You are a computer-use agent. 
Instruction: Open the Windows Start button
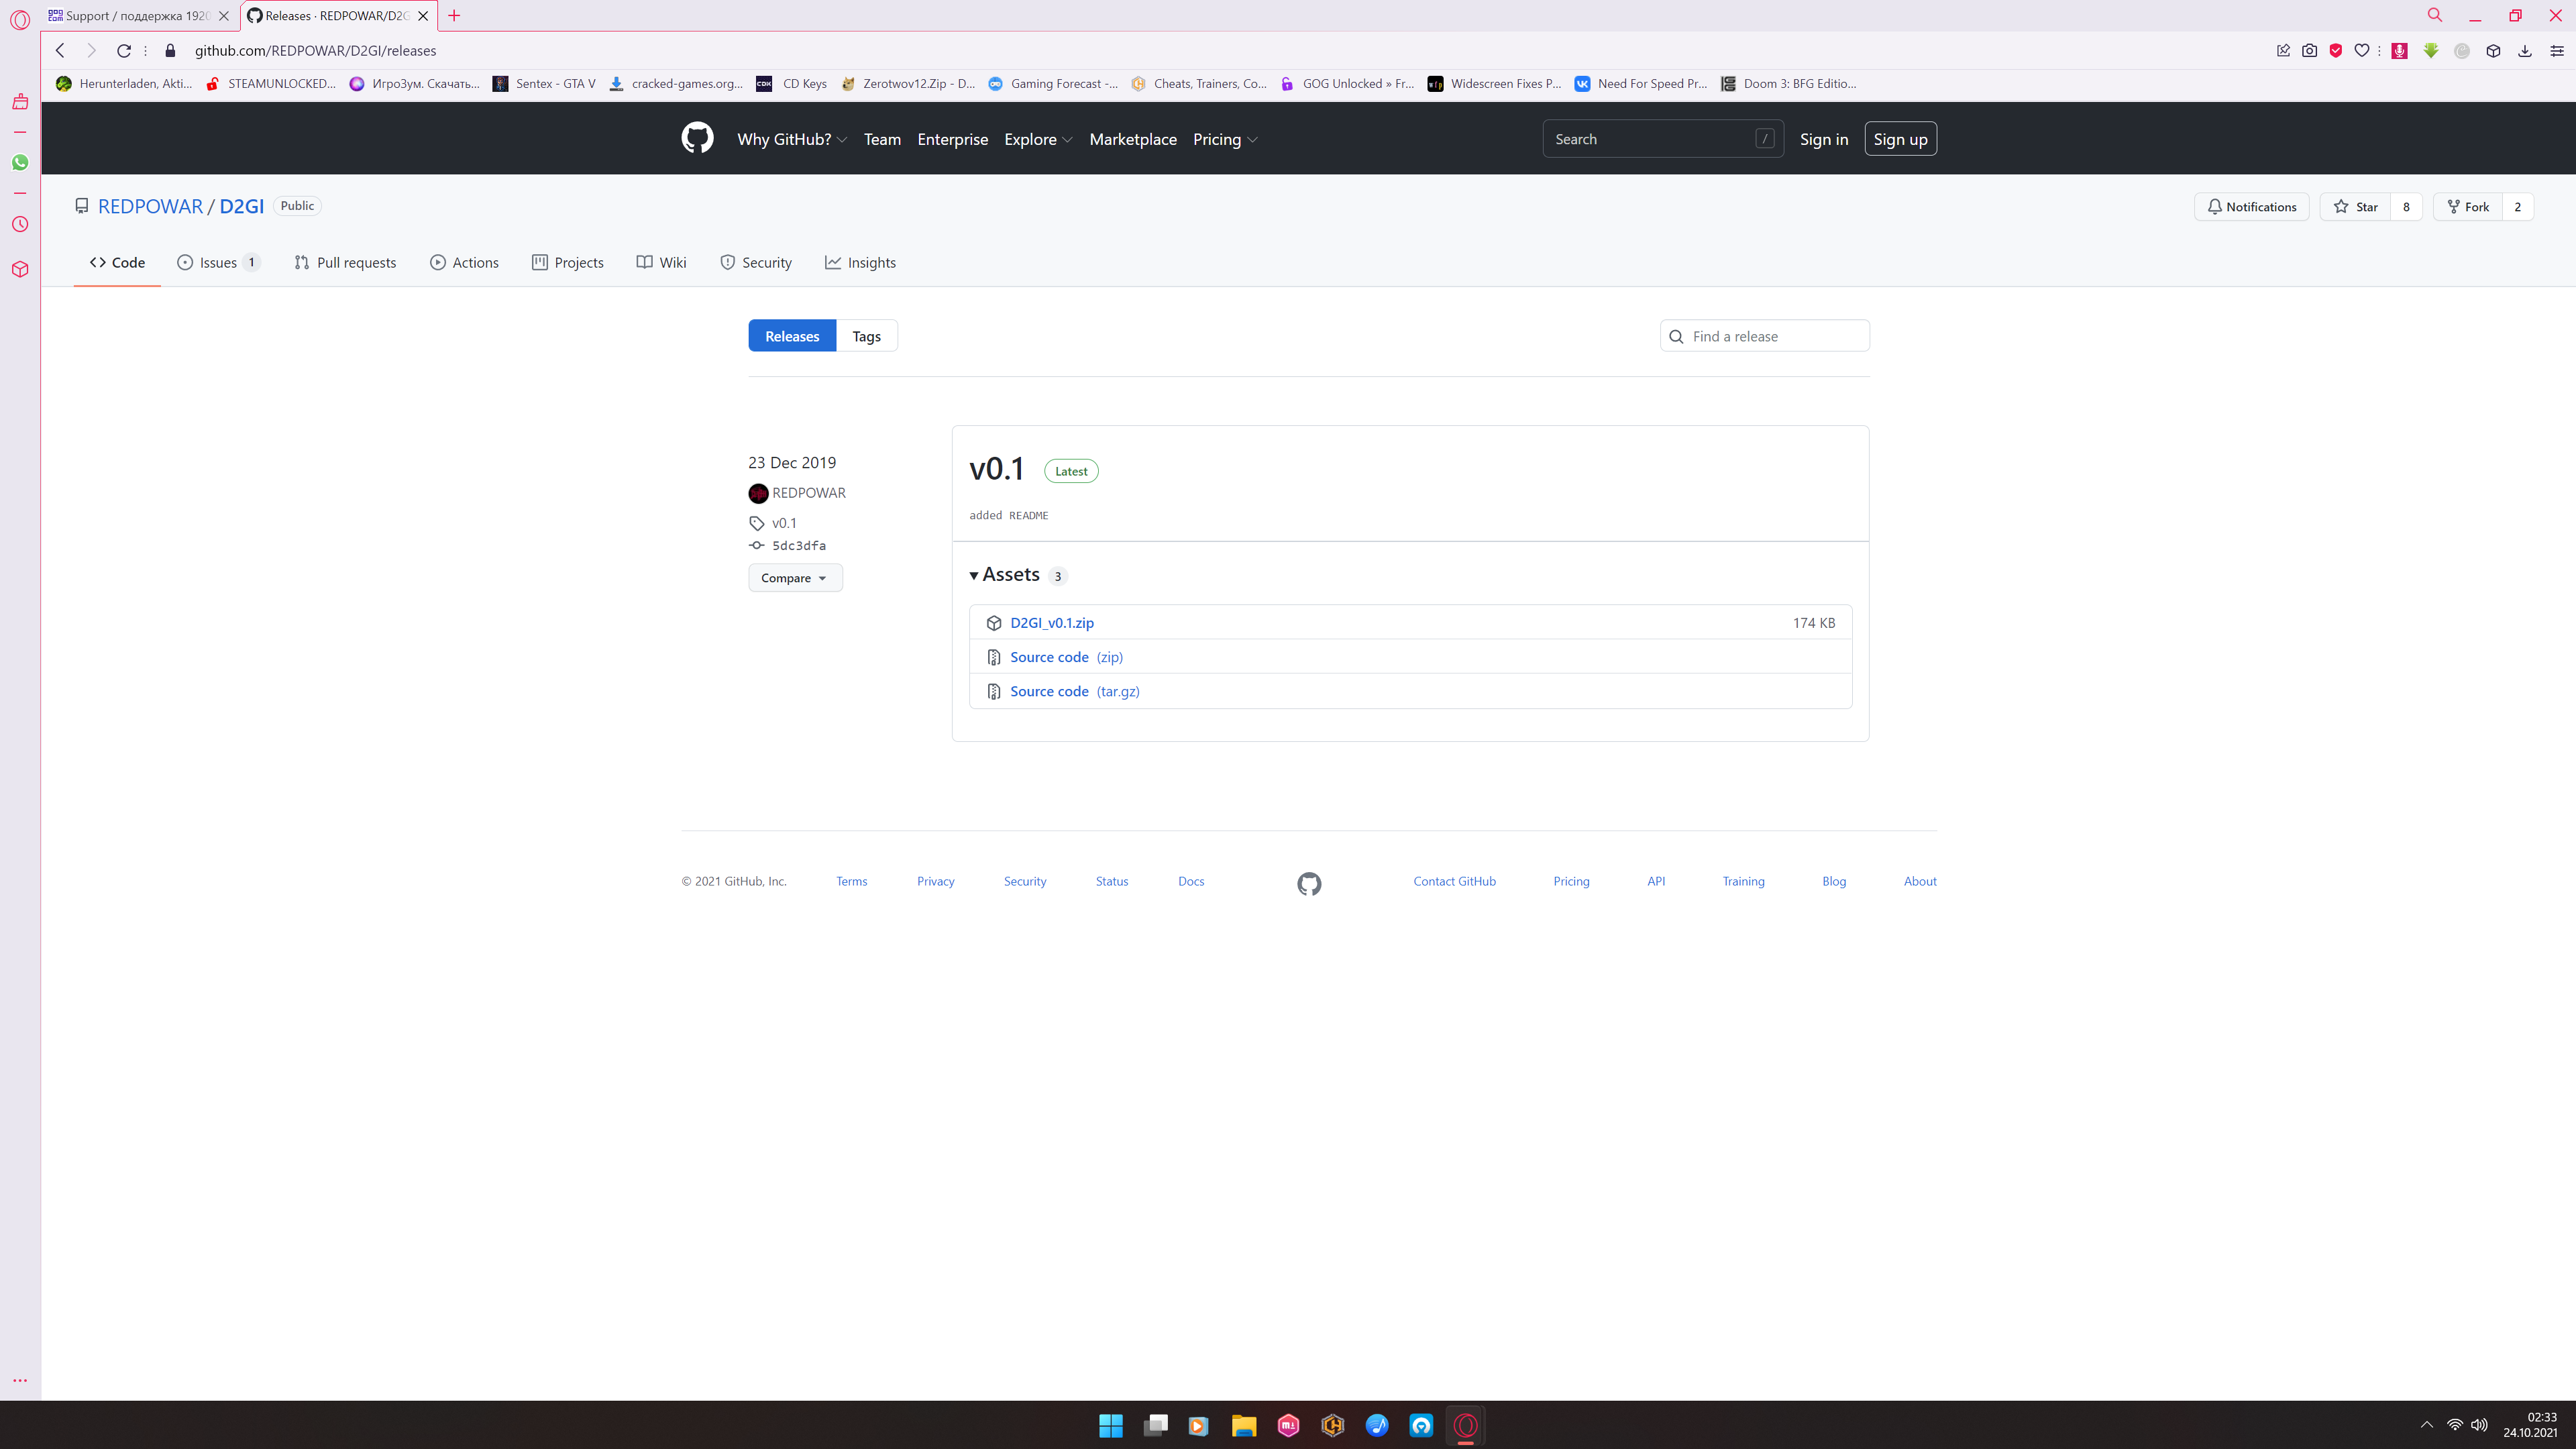1110,1425
